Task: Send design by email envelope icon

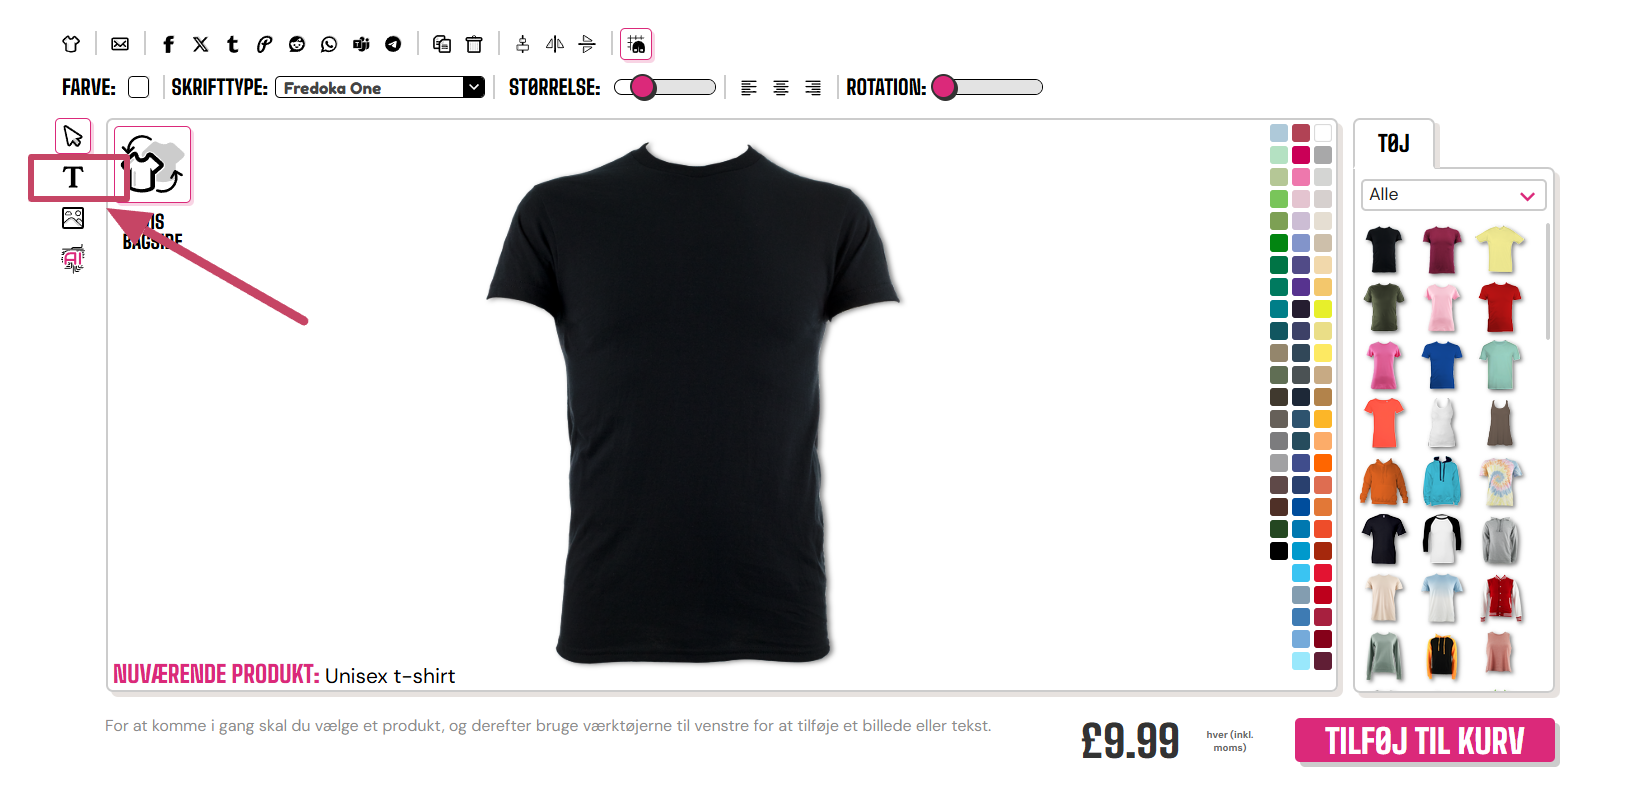Action: coord(120,44)
